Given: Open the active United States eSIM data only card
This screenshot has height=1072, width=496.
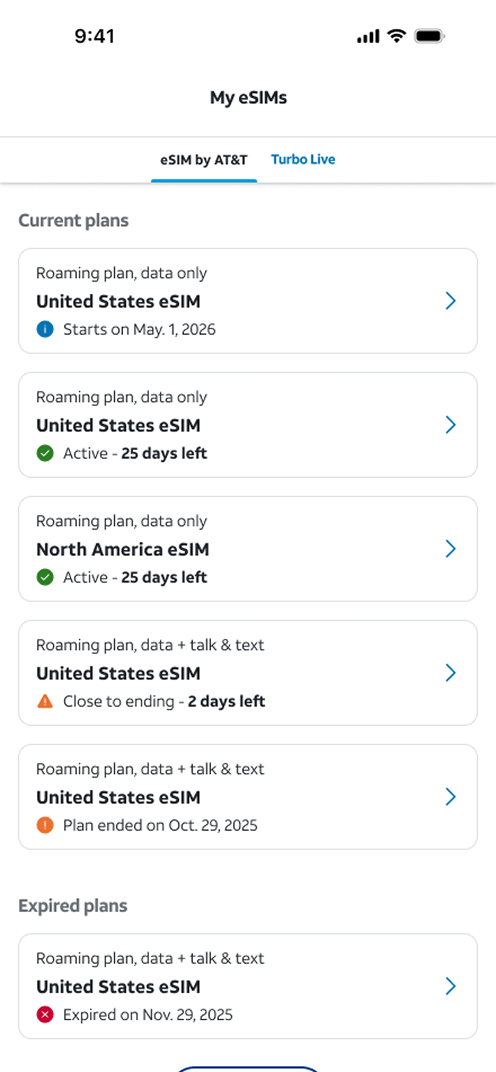Looking at the screenshot, I should tap(248, 425).
